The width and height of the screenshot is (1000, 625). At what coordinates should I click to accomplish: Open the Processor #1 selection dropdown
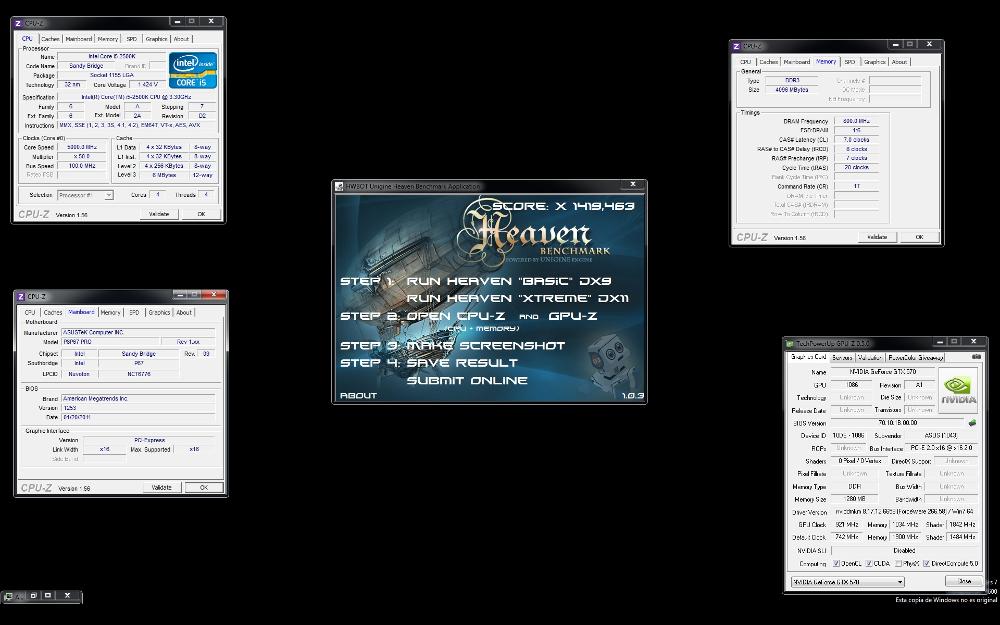85,195
